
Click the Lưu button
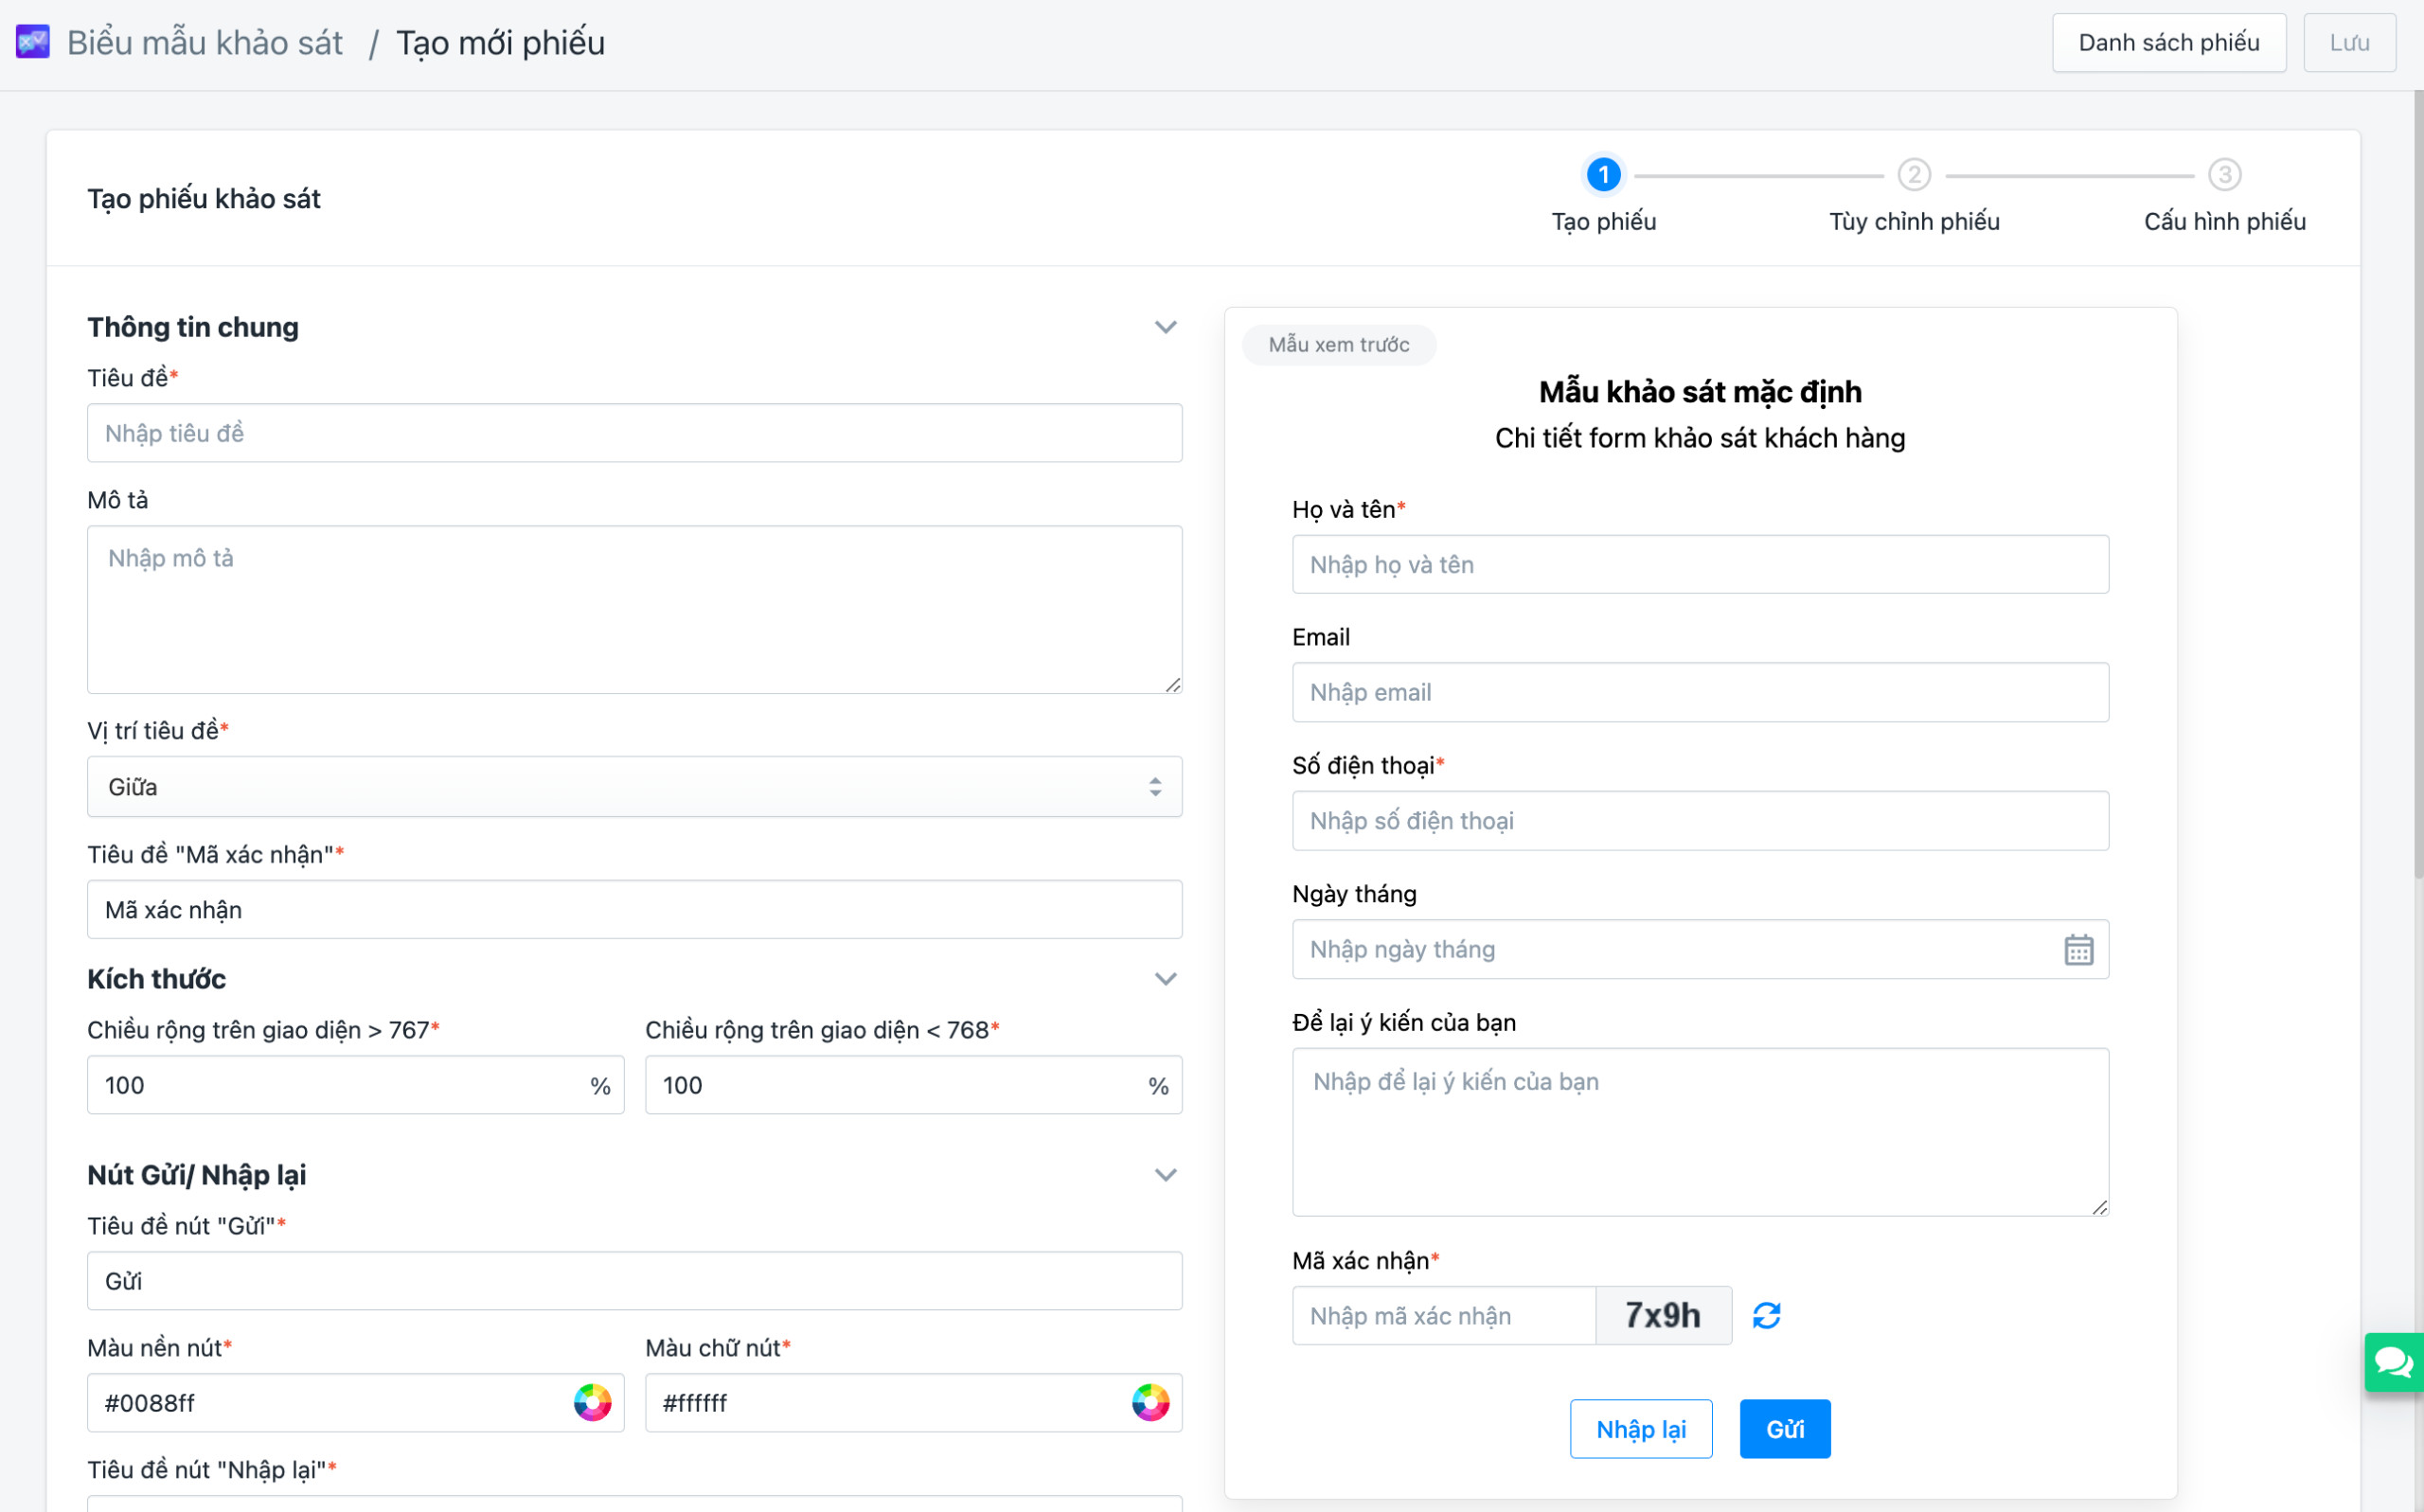click(x=2348, y=42)
